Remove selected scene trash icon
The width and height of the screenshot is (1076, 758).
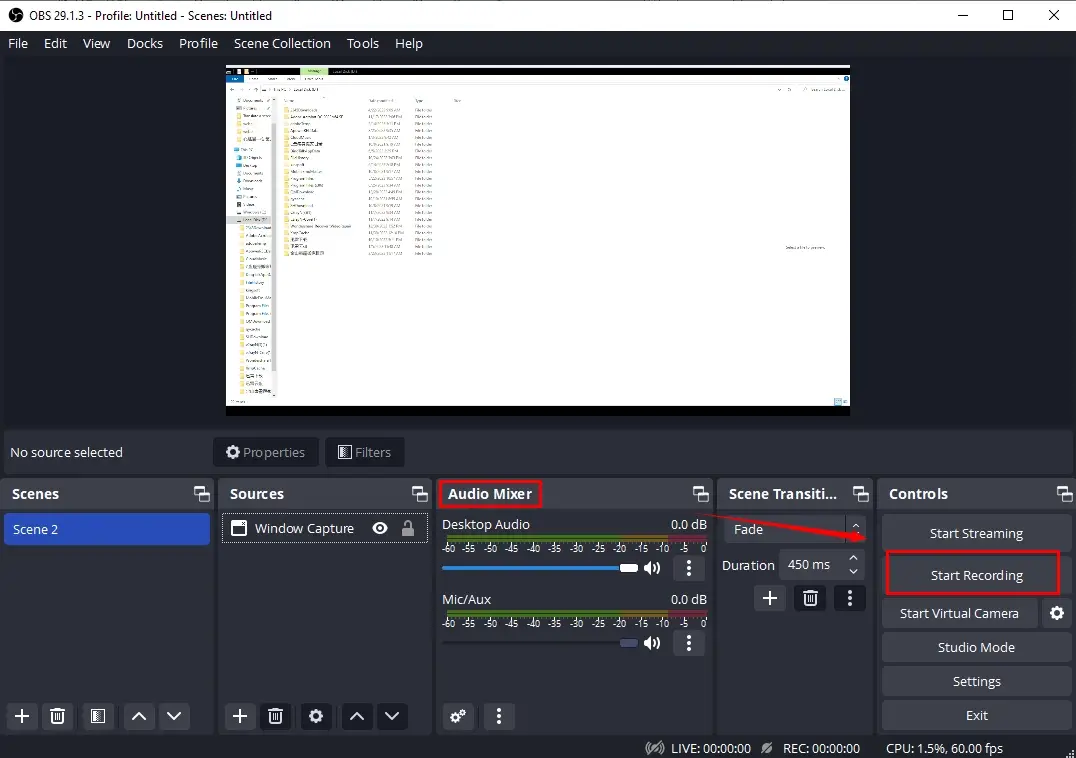pyautogui.click(x=58, y=716)
